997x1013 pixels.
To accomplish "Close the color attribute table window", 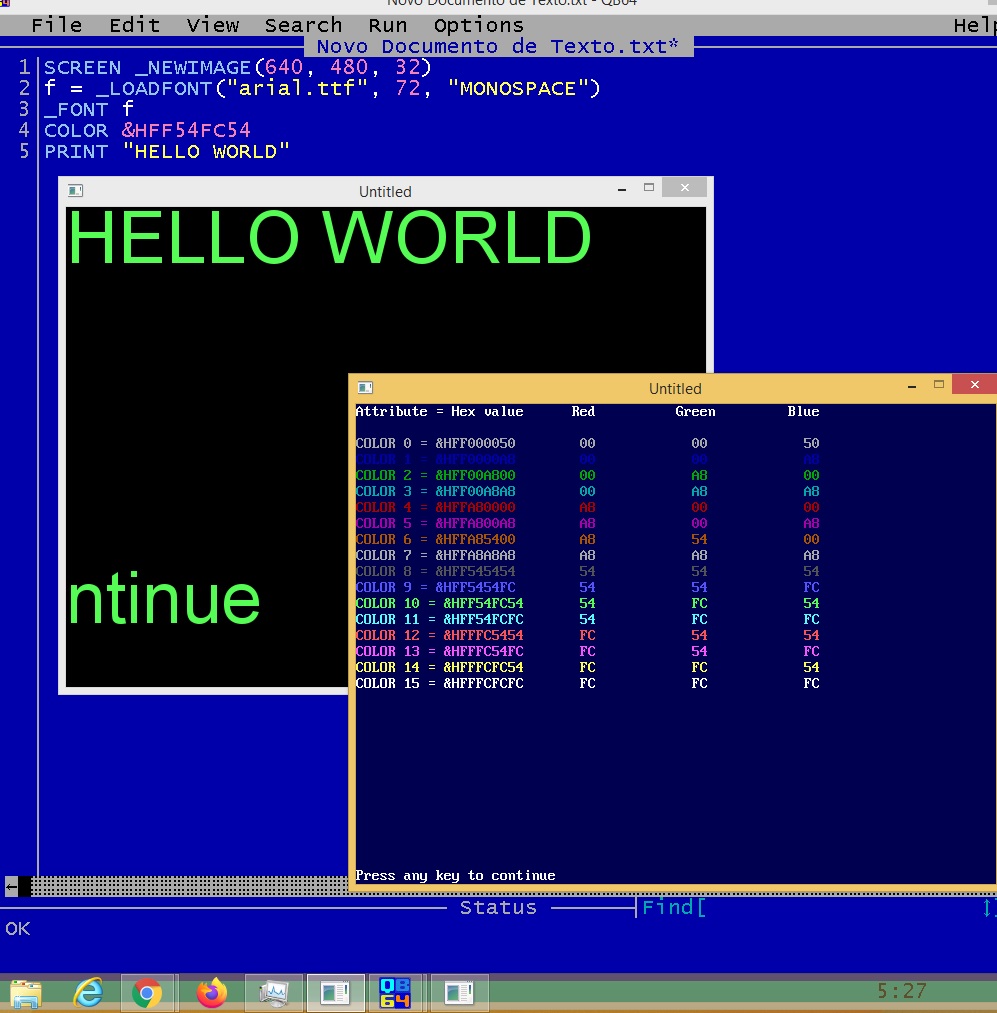I will pos(973,385).
